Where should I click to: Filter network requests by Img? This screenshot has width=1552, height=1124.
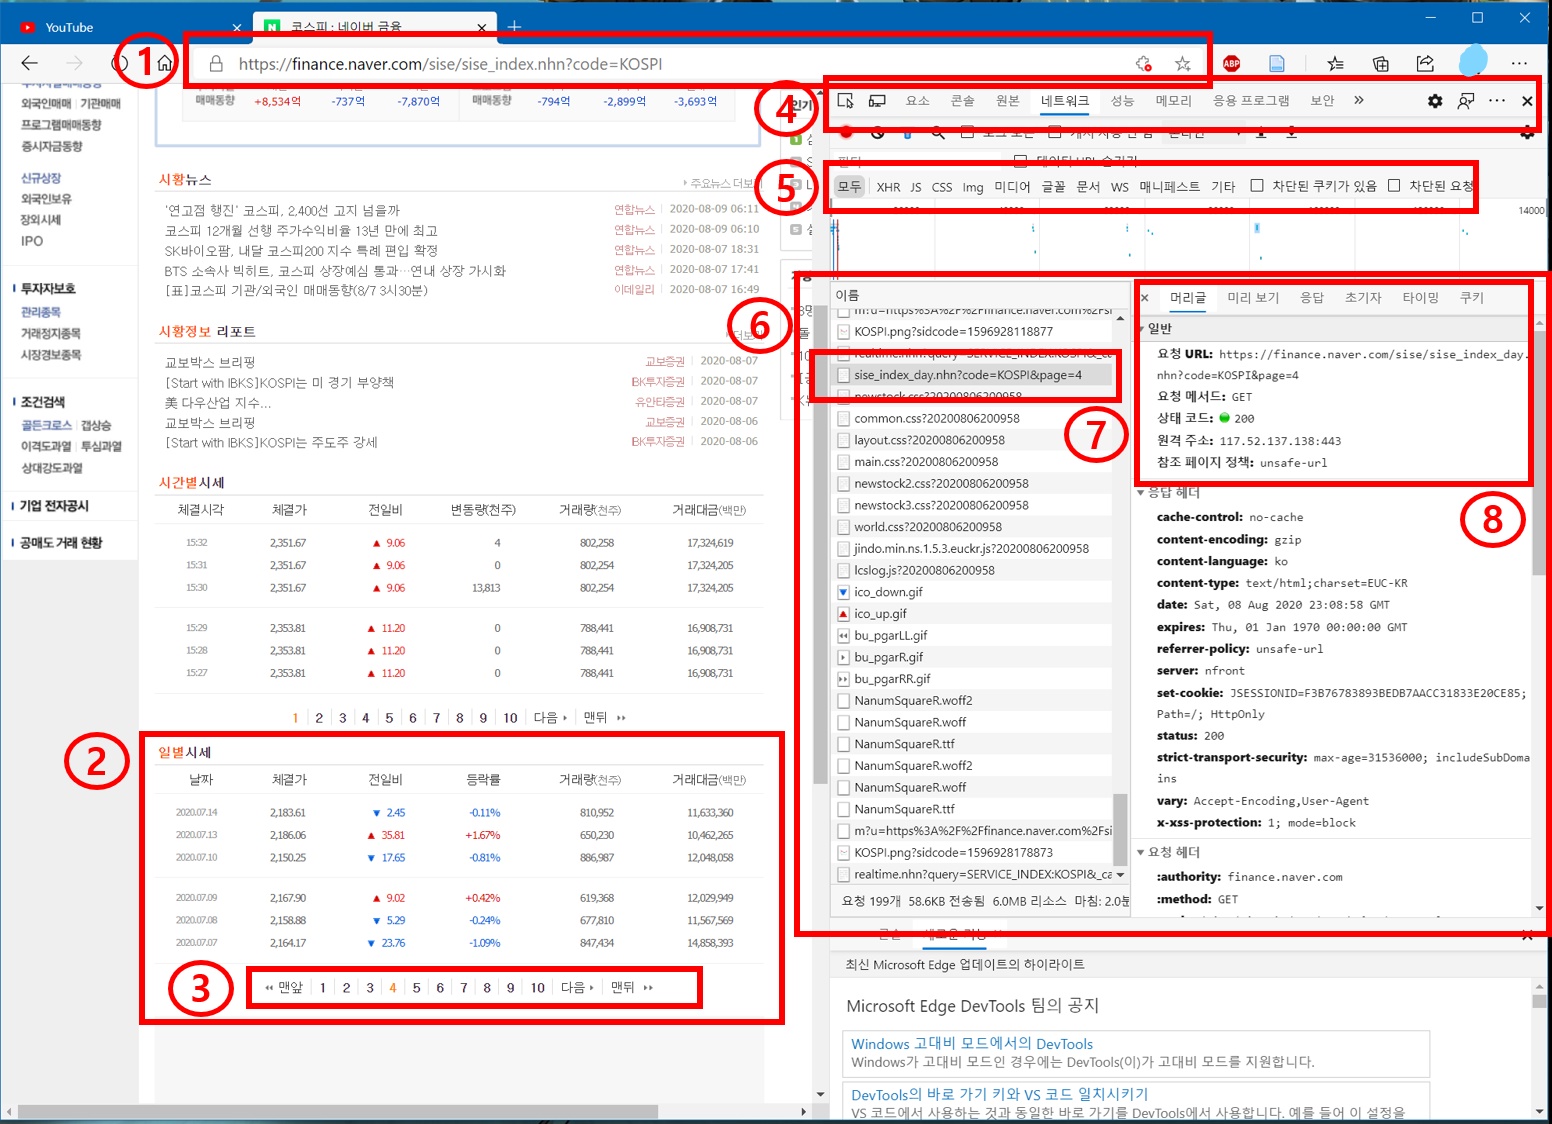(973, 187)
